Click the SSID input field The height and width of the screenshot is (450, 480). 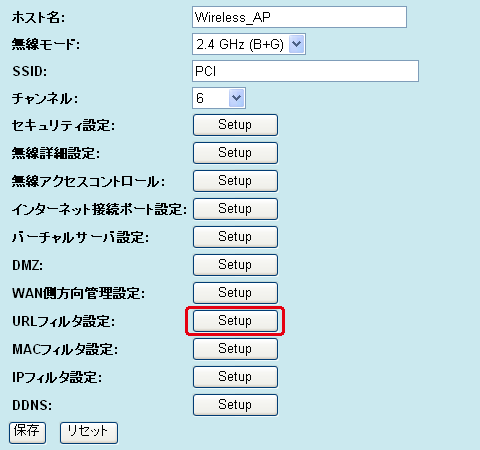pyautogui.click(x=305, y=71)
